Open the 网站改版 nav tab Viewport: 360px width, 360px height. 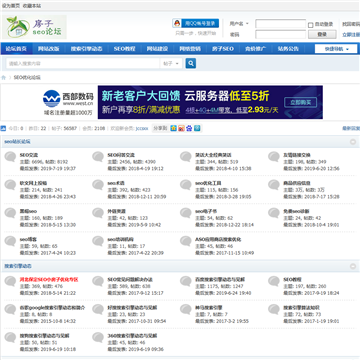tap(48, 49)
